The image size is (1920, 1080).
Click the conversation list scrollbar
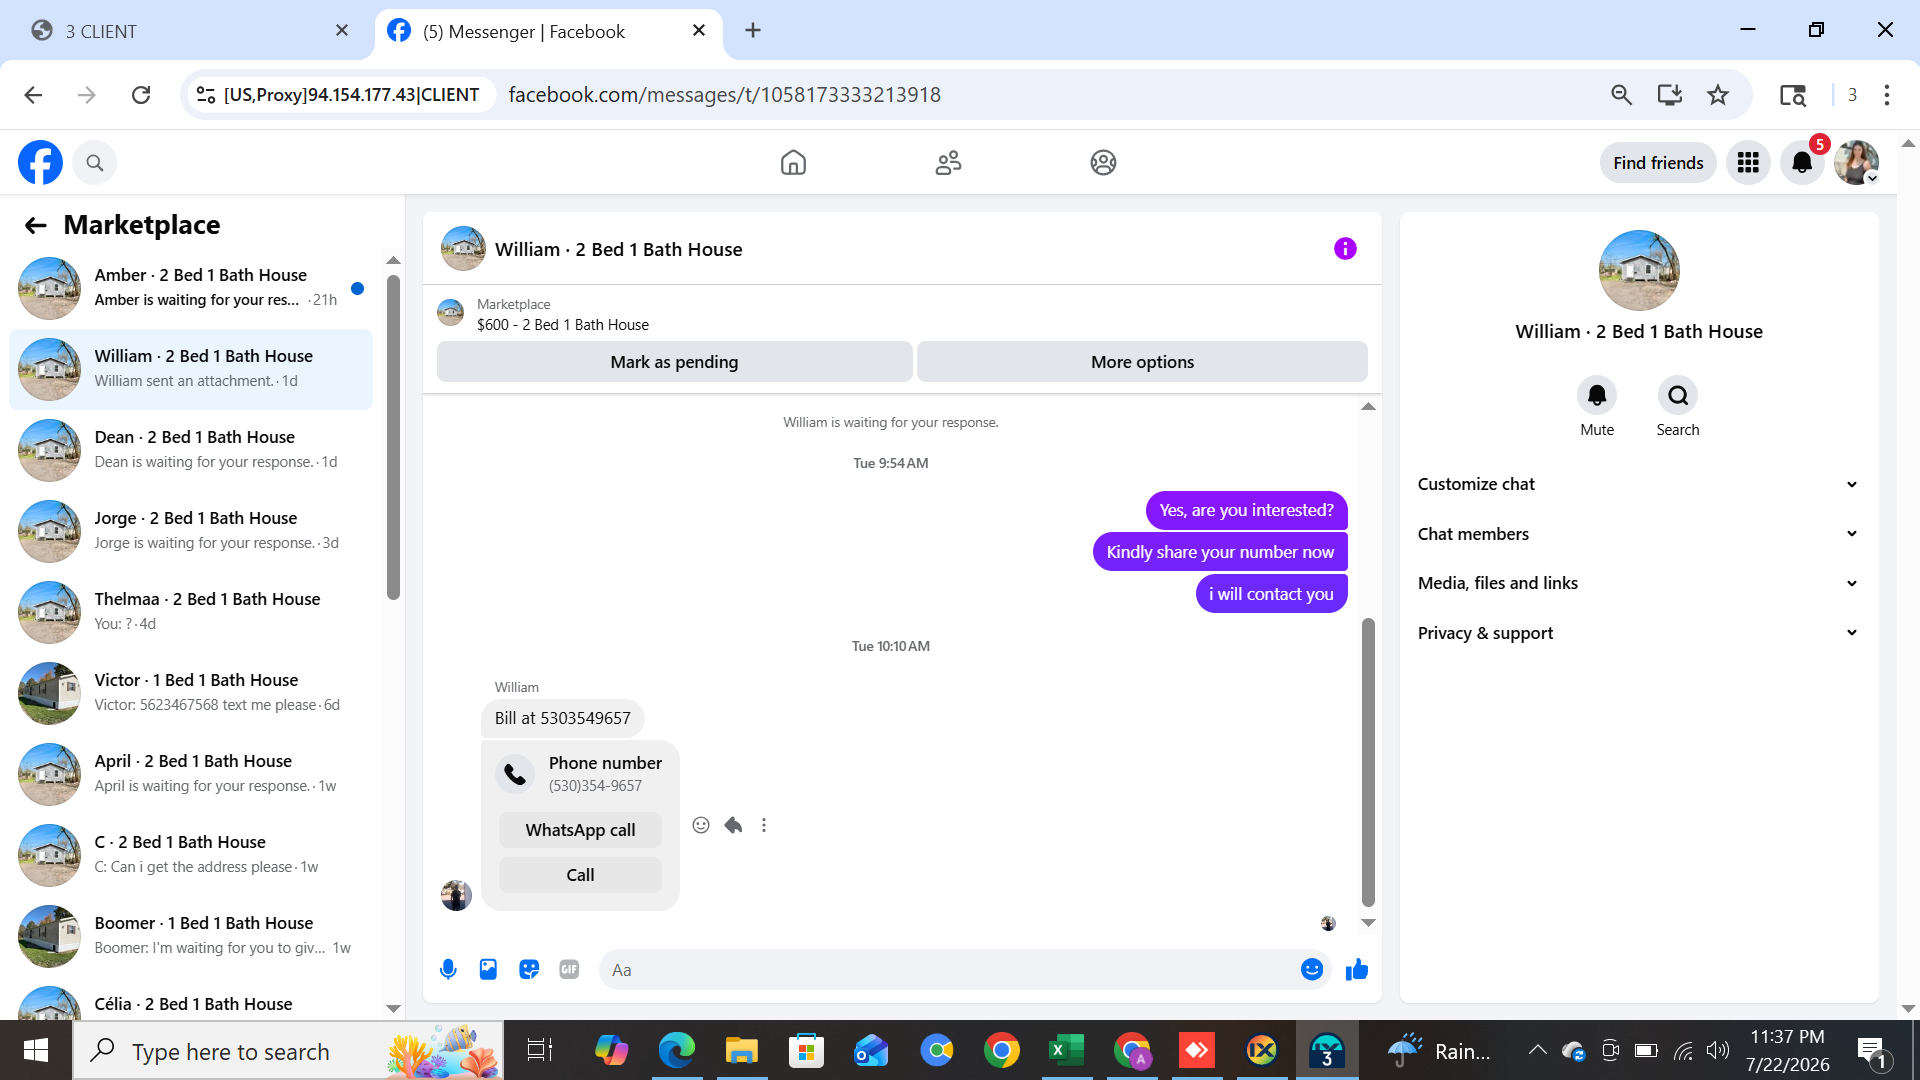393,437
